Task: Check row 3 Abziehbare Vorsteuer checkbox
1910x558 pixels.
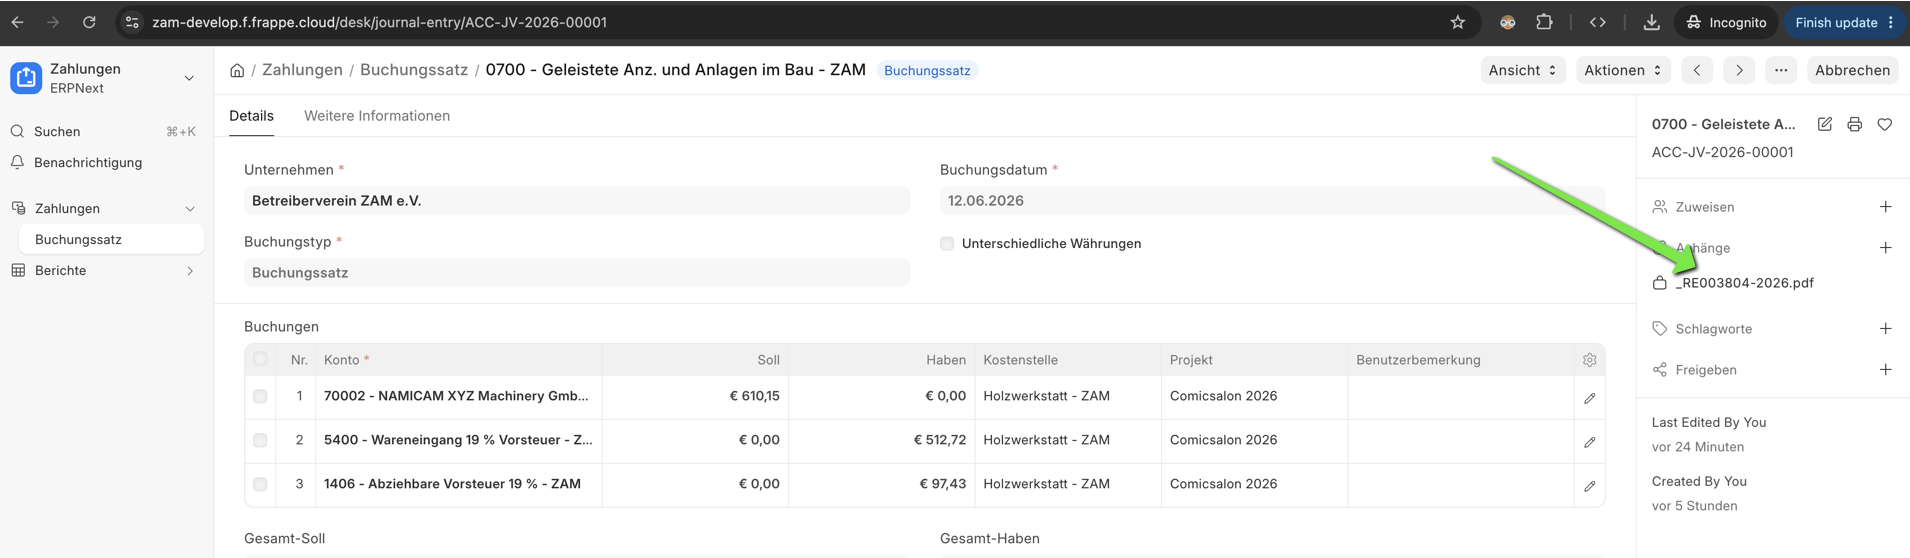Action: (x=260, y=484)
